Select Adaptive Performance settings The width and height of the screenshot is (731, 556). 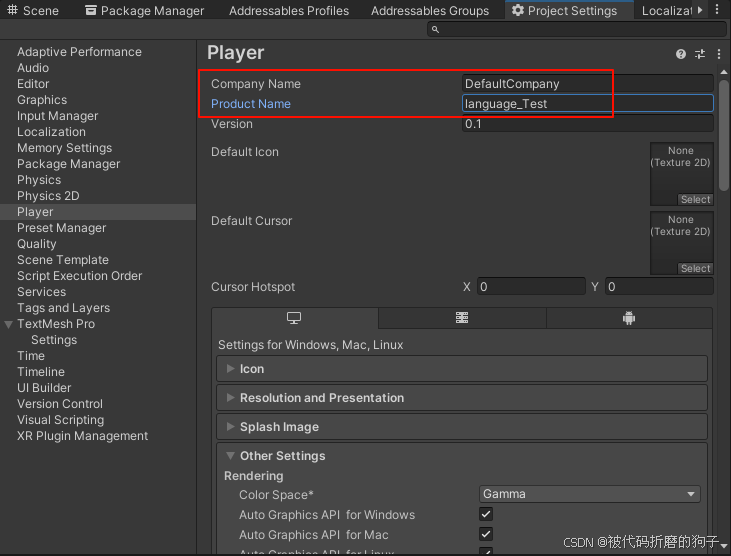coord(79,52)
